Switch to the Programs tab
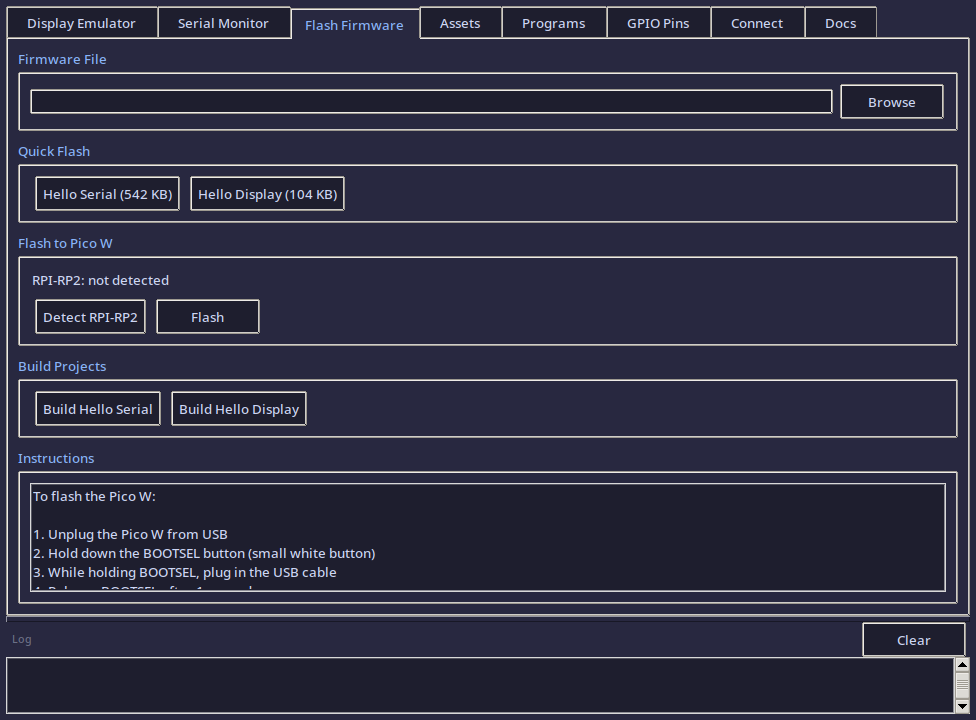The height and width of the screenshot is (720, 976). click(553, 22)
